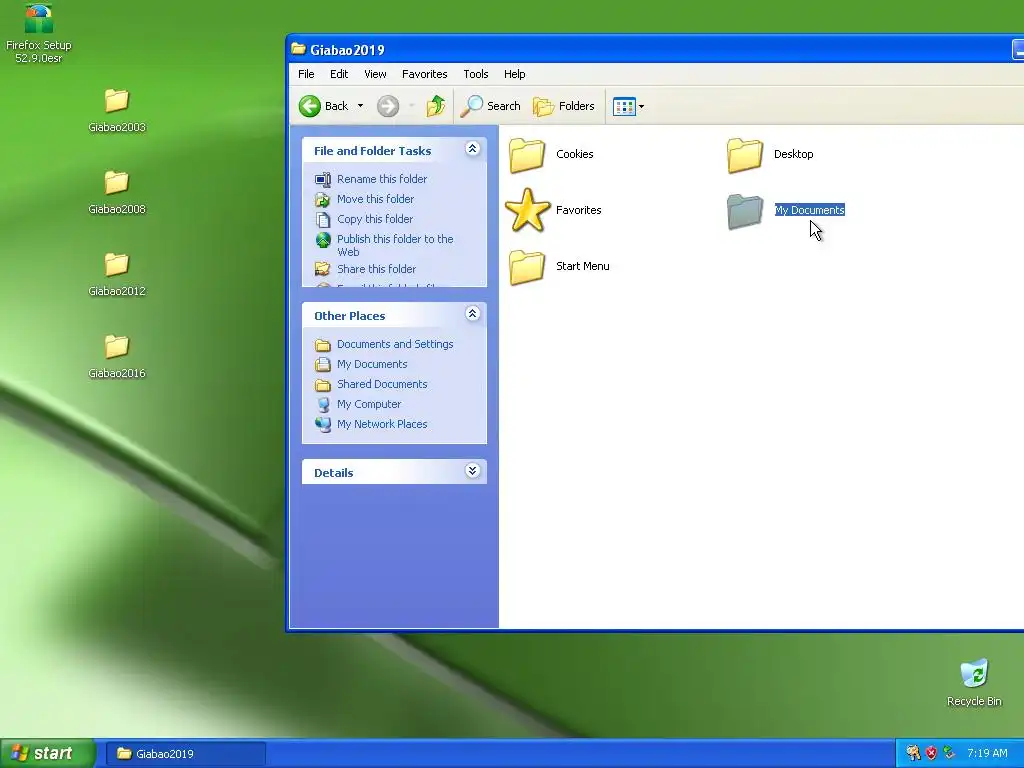Click the taskbar clock showing 7:19 AM
The width and height of the screenshot is (1024, 768).
[x=987, y=754]
